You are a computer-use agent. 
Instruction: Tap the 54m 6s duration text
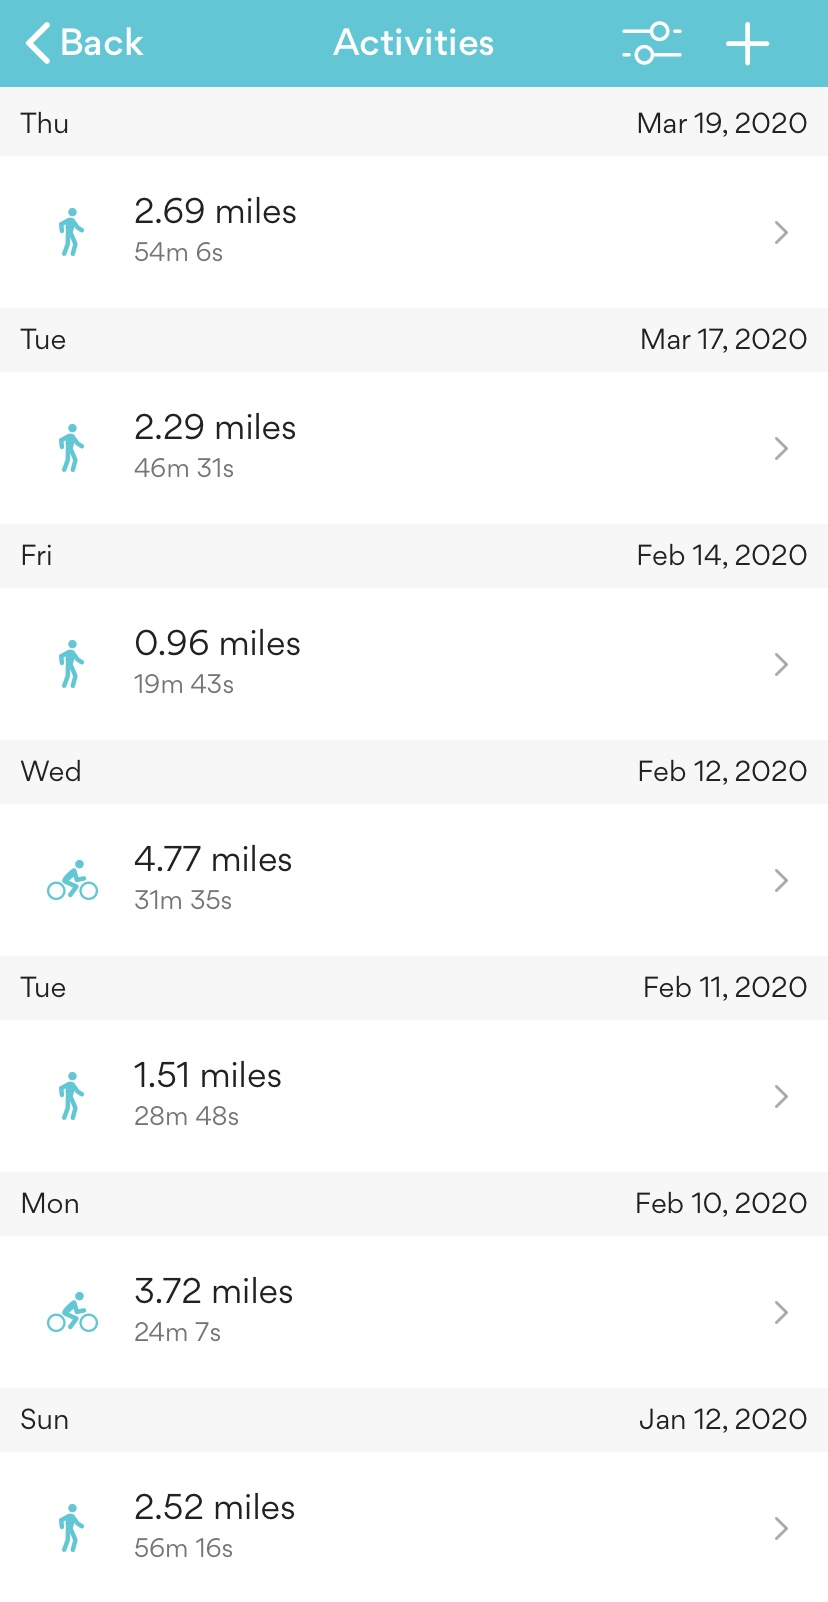(179, 253)
